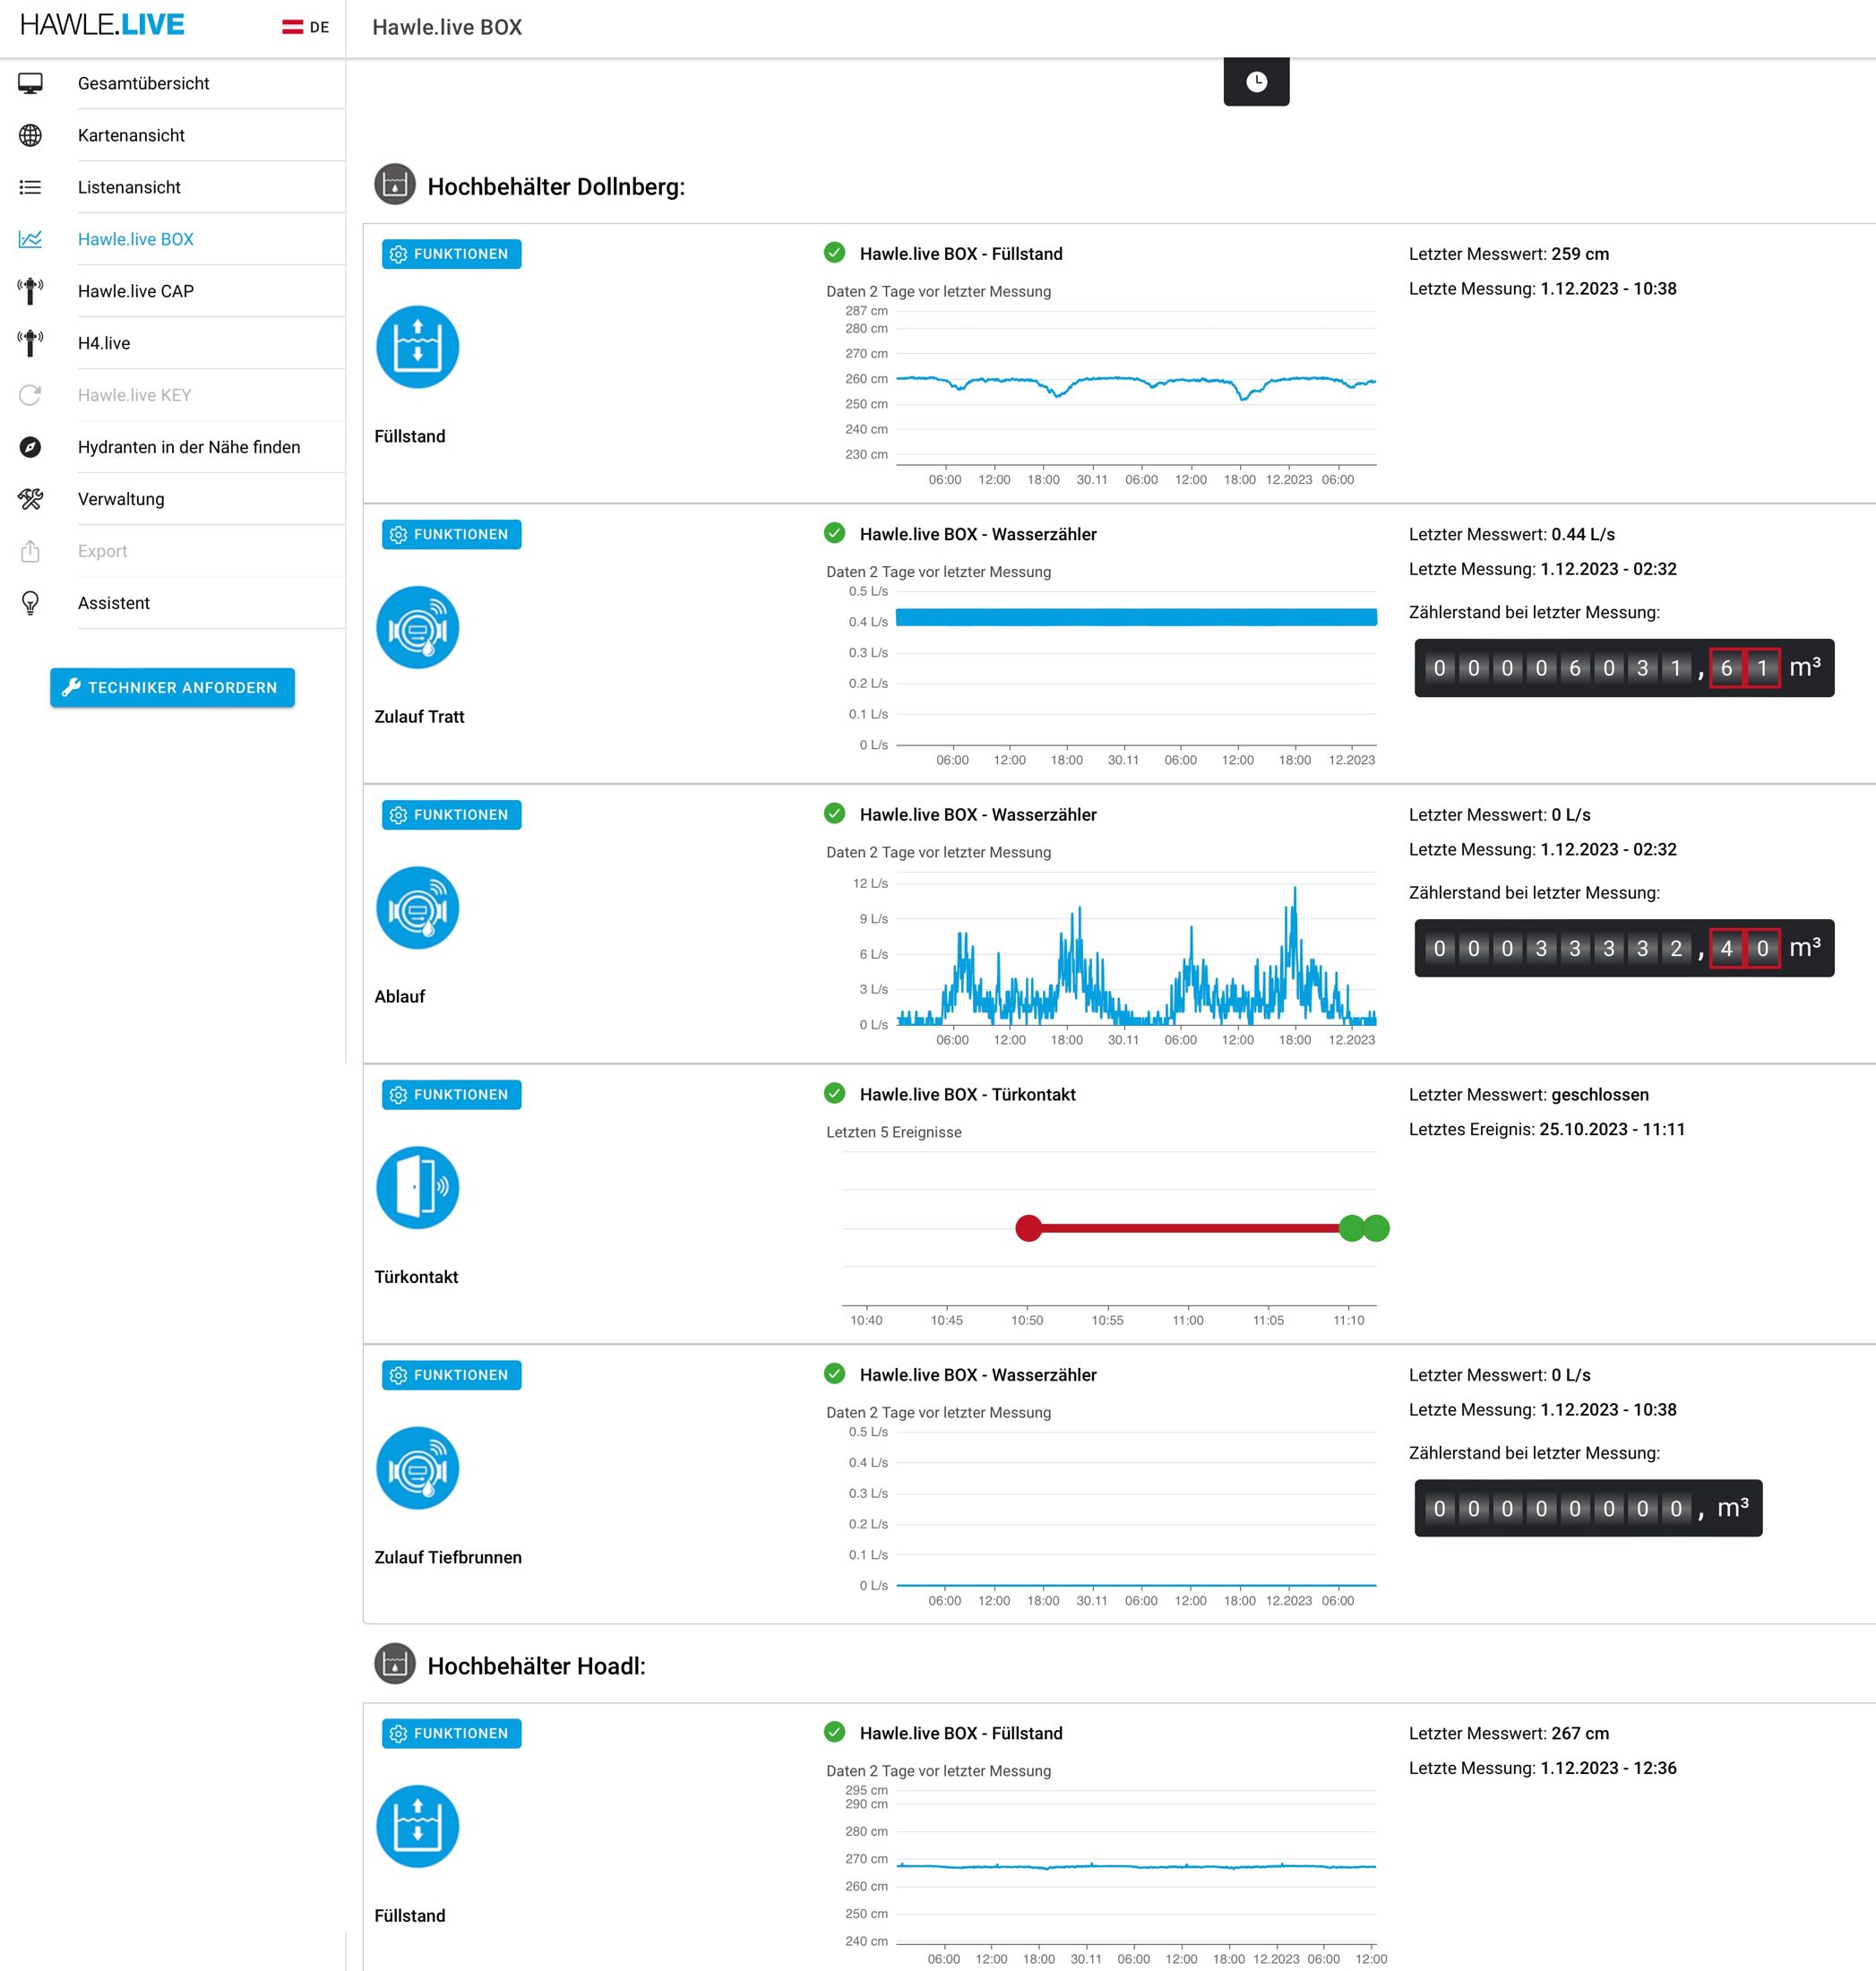Click the Hochbehälter Dollnberg tank icon
Screen dimensions: 1876x1971
tap(395, 185)
